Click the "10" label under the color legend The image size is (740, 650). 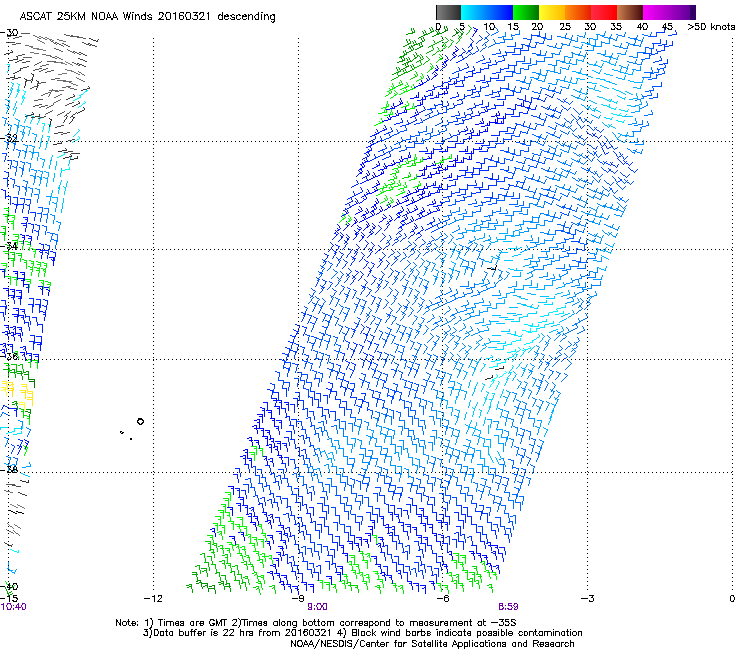point(489,27)
